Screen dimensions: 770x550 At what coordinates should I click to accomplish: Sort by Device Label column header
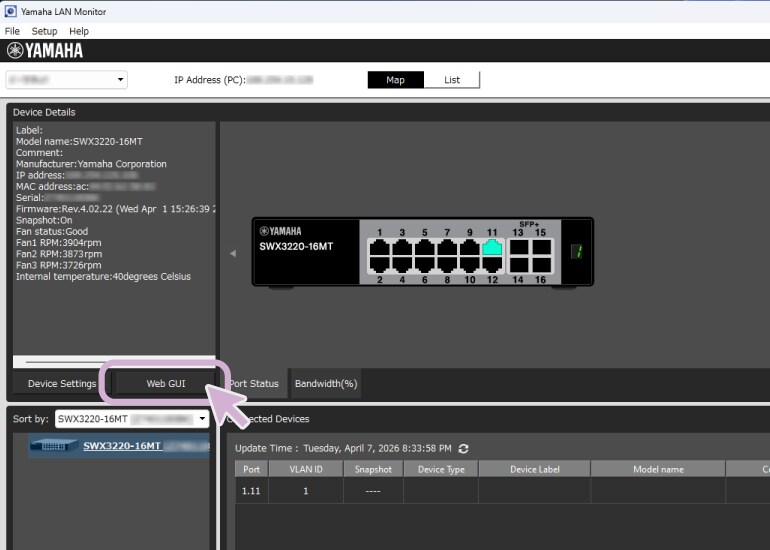[535, 469]
